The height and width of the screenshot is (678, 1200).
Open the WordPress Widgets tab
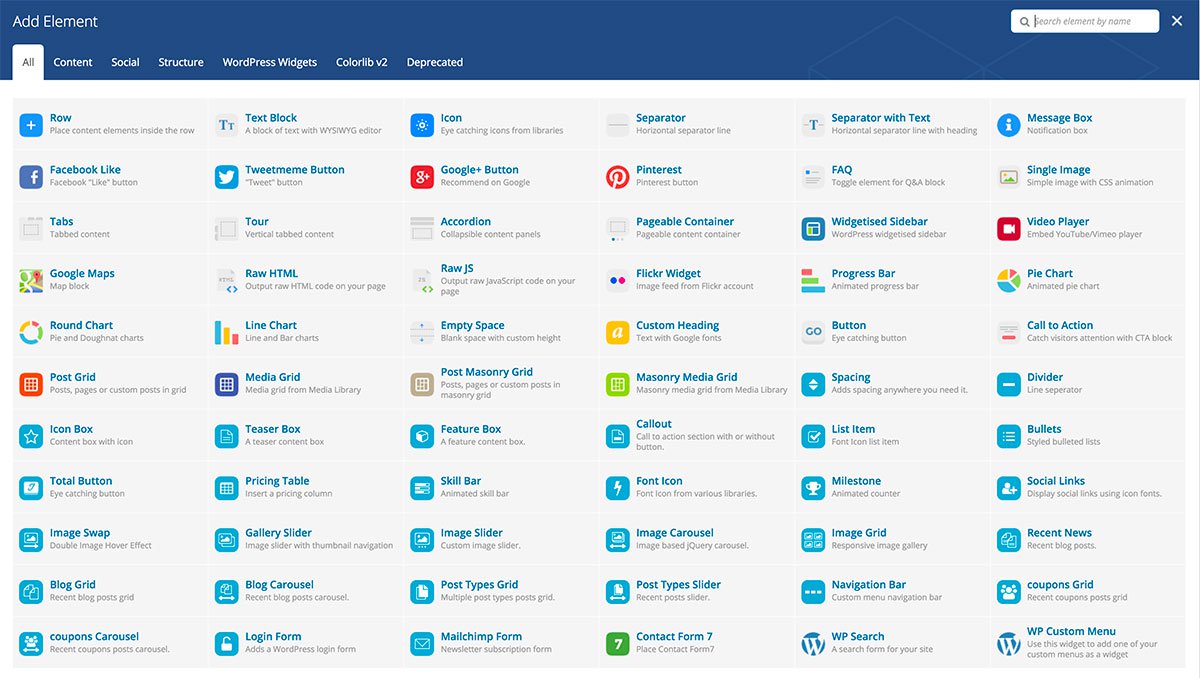[x=269, y=62]
